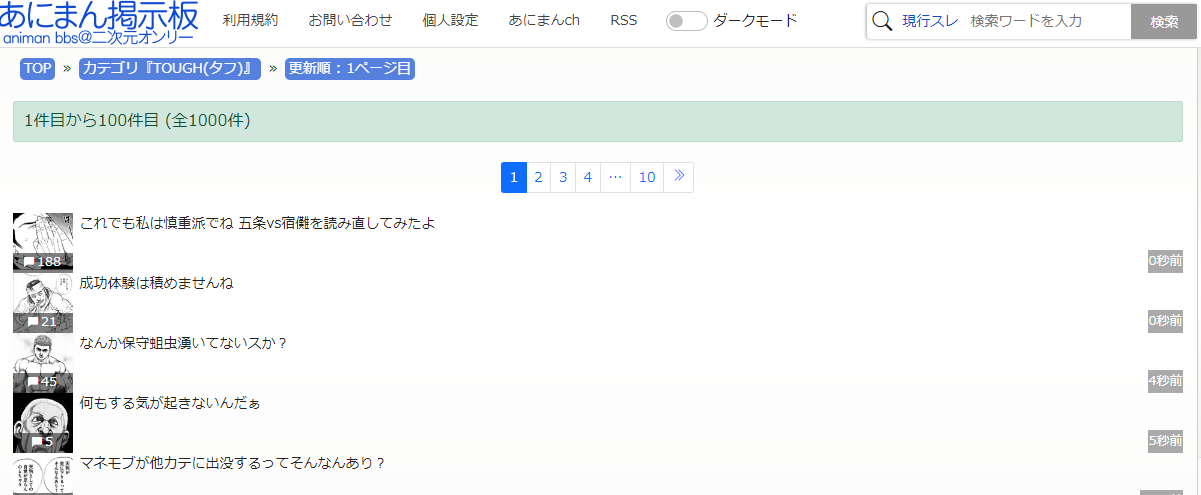This screenshot has width=1201, height=495.
Task: Click the 5秒前 timestamp badge
Action: click(1165, 441)
